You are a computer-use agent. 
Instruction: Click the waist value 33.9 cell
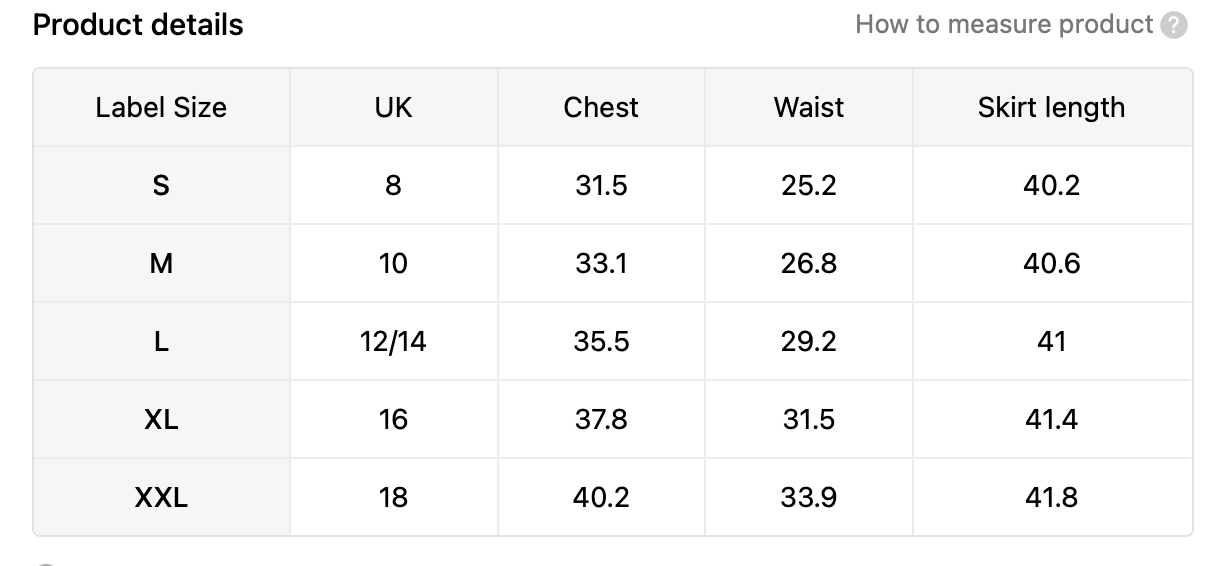tap(809, 497)
